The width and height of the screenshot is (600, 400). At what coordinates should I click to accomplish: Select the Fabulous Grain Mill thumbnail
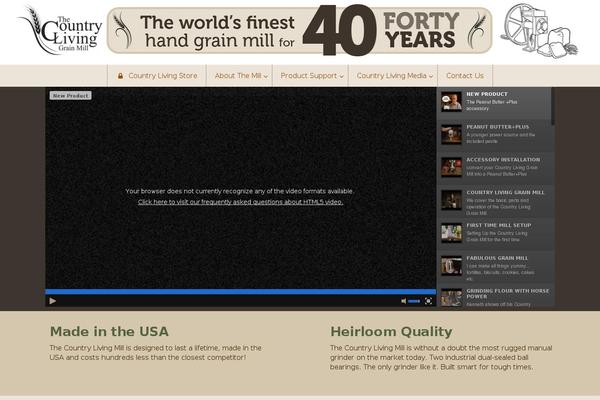pyautogui.click(x=452, y=265)
